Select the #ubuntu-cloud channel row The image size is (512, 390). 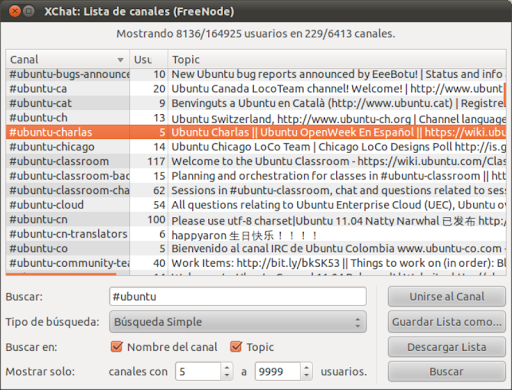point(256,205)
